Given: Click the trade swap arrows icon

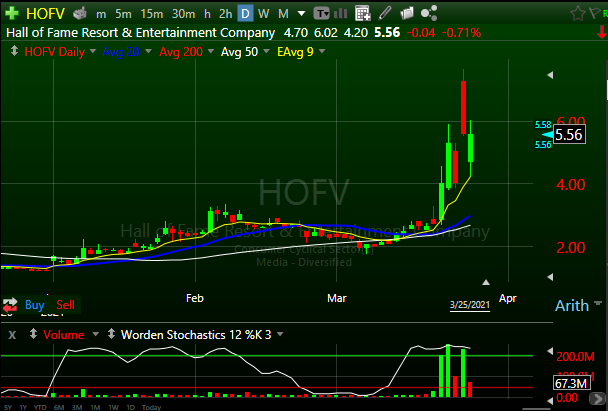Looking at the screenshot, I should [x=10, y=305].
